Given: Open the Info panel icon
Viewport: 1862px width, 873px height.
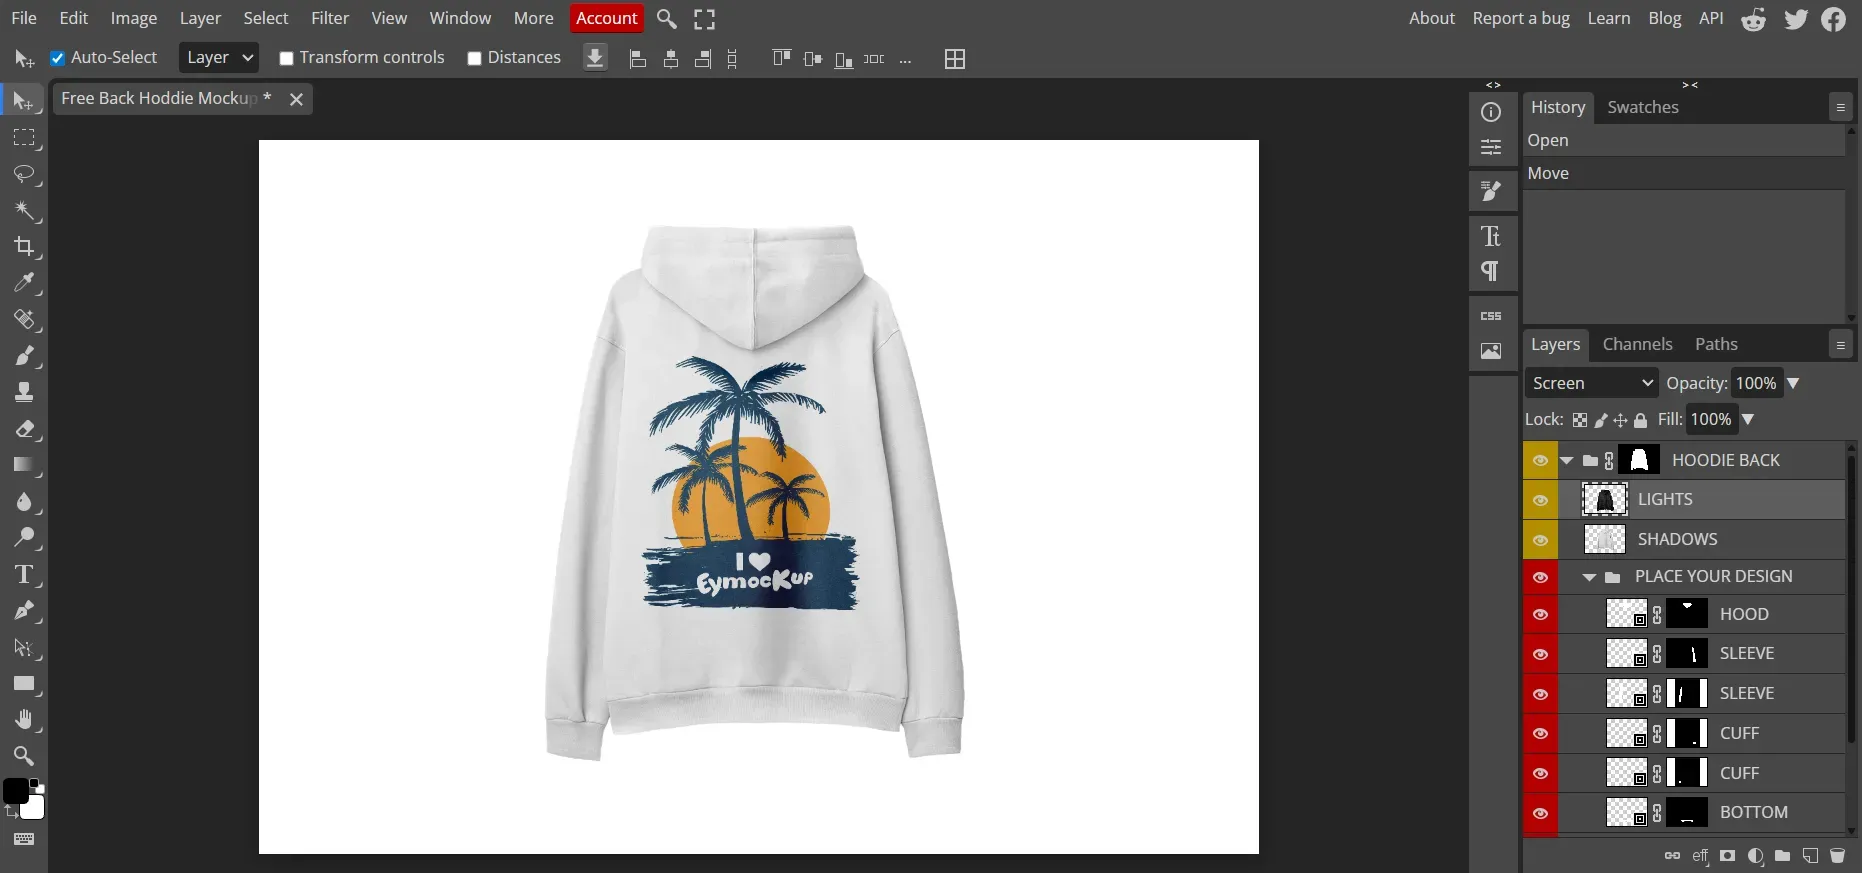Looking at the screenshot, I should [1491, 112].
